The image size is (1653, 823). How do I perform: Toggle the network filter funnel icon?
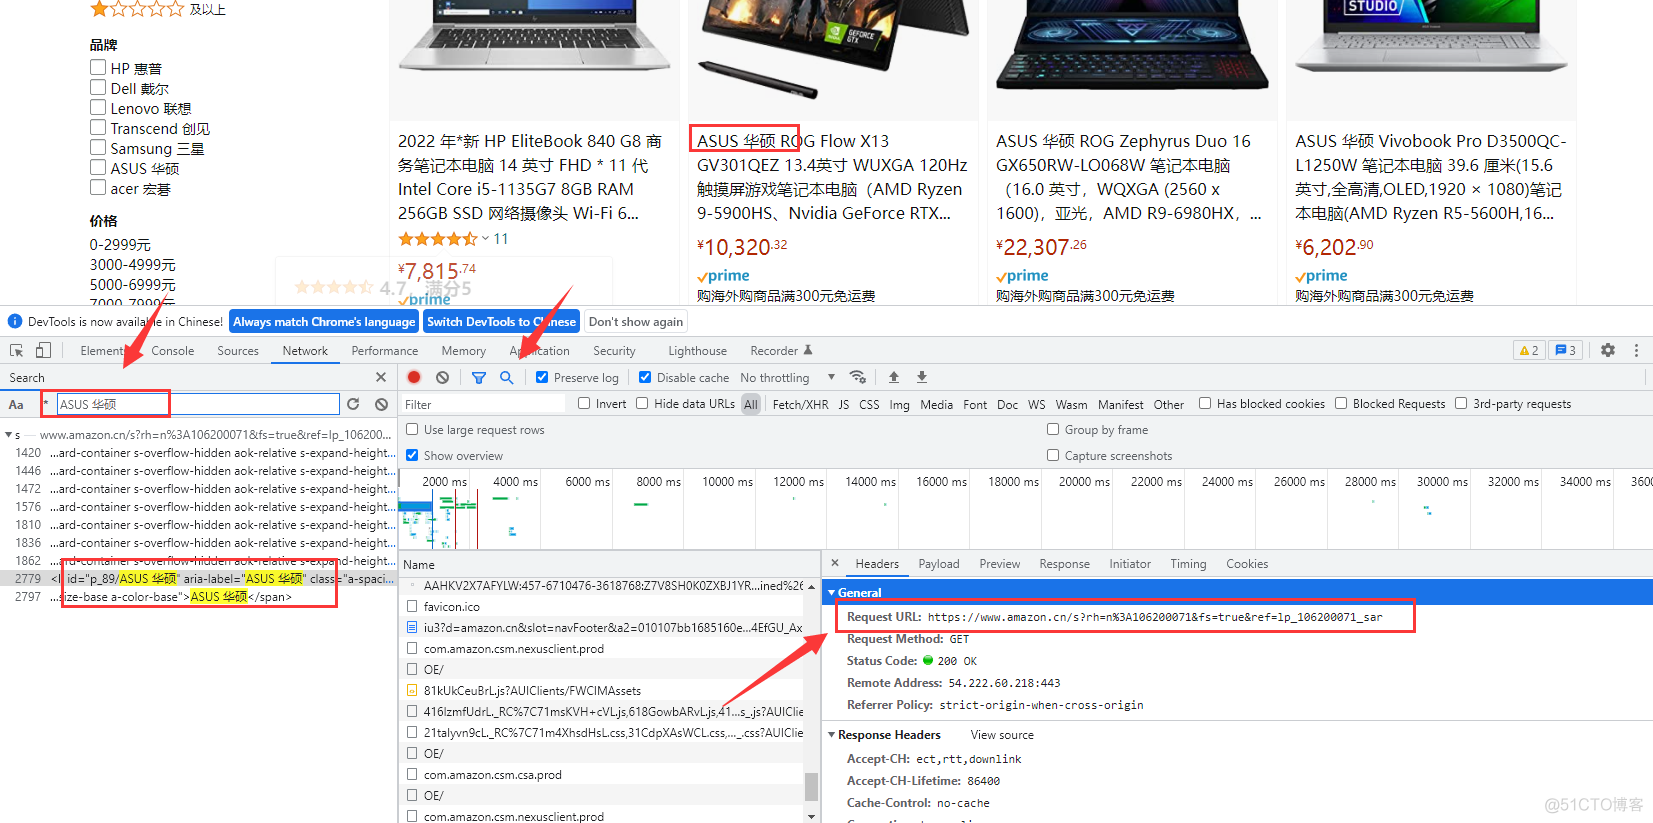(x=479, y=377)
